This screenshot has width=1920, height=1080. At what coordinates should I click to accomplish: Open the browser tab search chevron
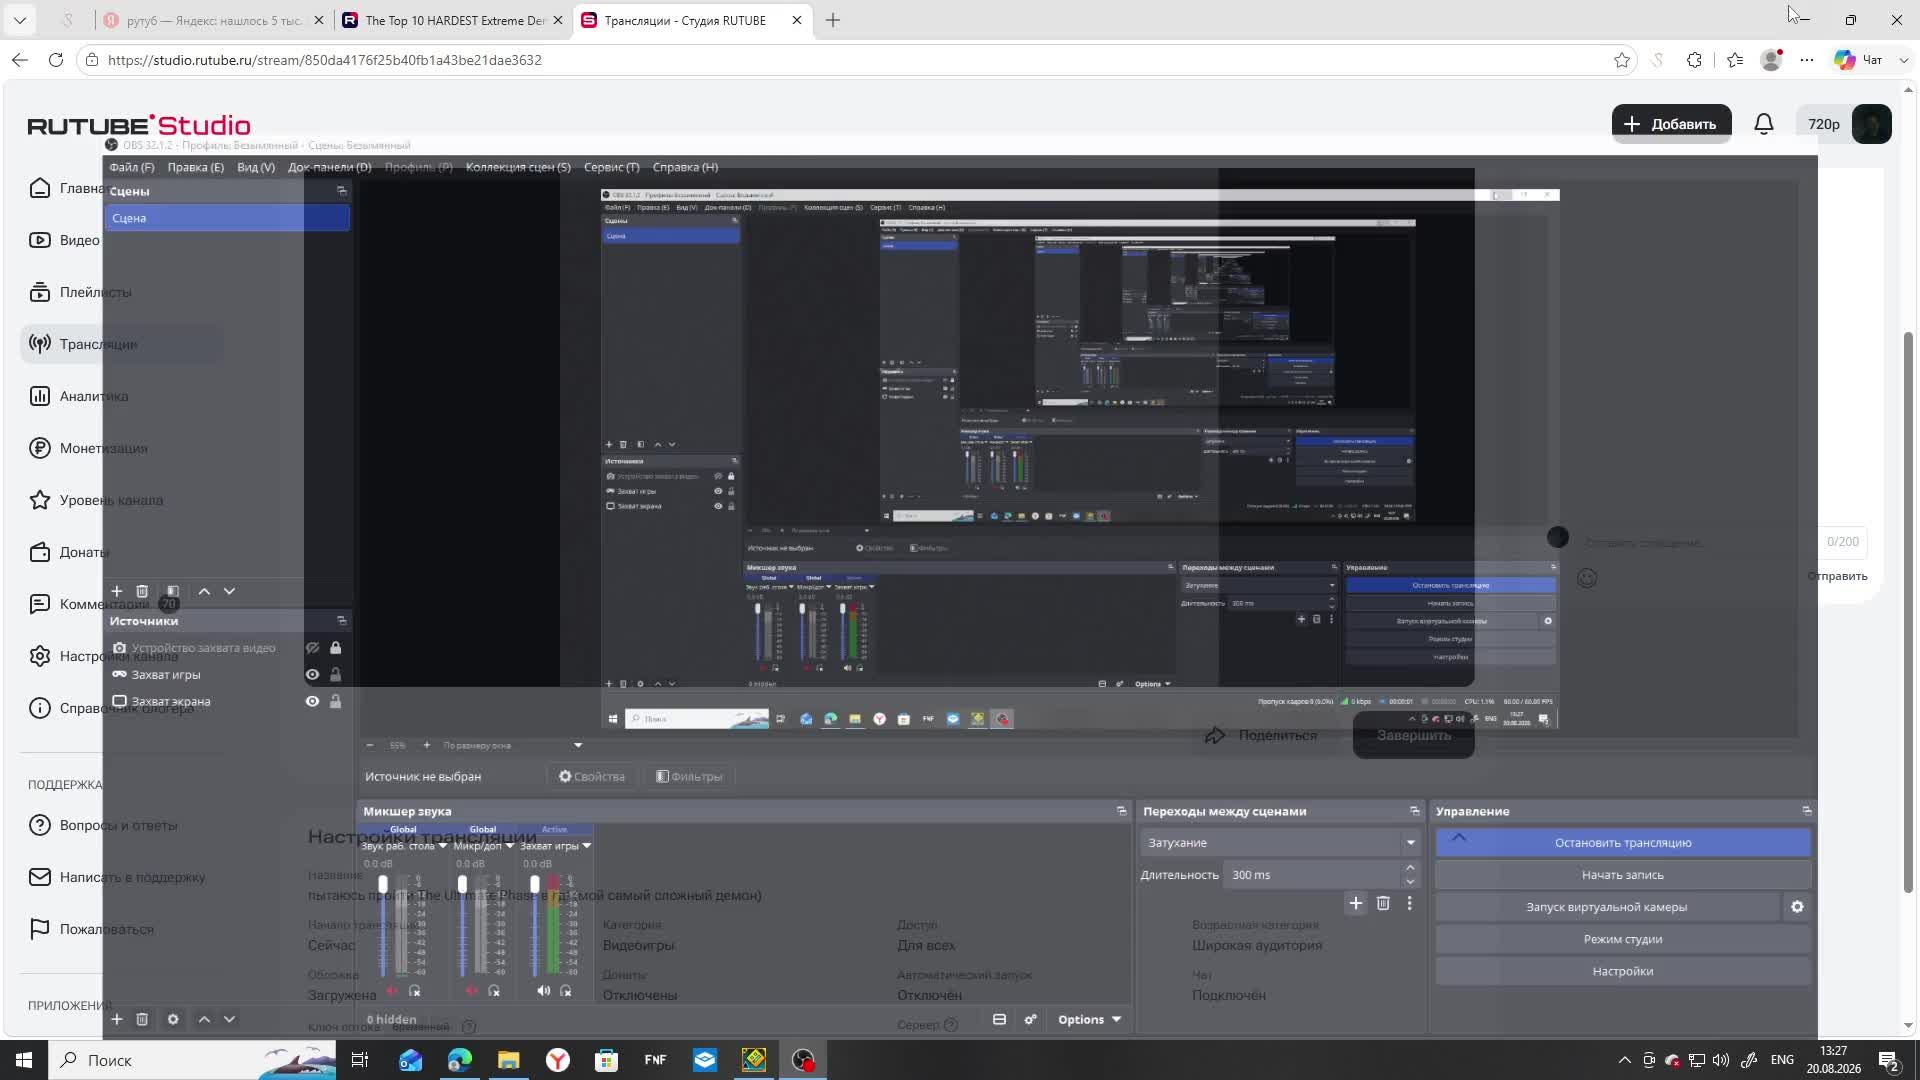pyautogui.click(x=19, y=20)
